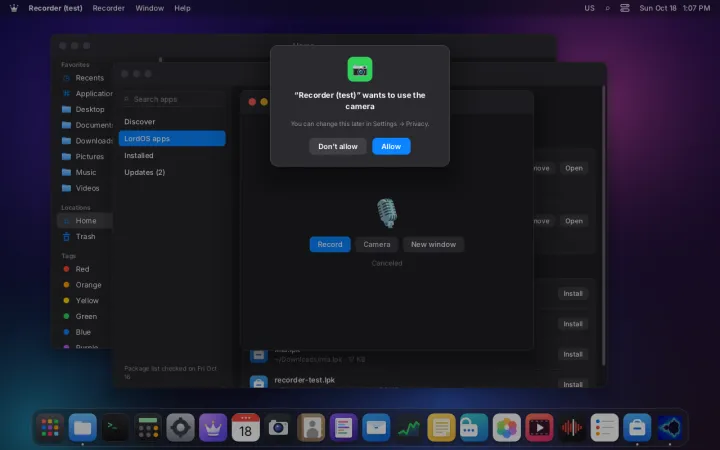Open the Window menu
720x450 pixels.
click(x=149, y=8)
